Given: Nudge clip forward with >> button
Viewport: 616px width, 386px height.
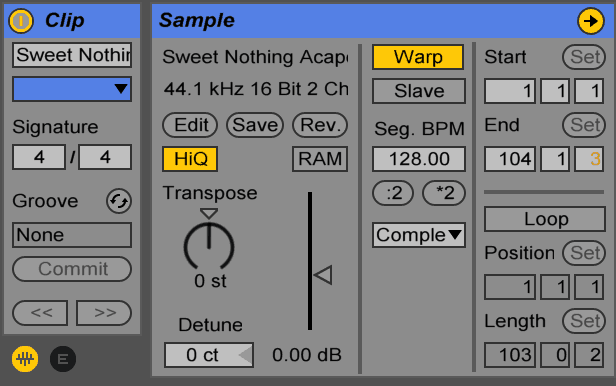Looking at the screenshot, I should click(x=104, y=313).
